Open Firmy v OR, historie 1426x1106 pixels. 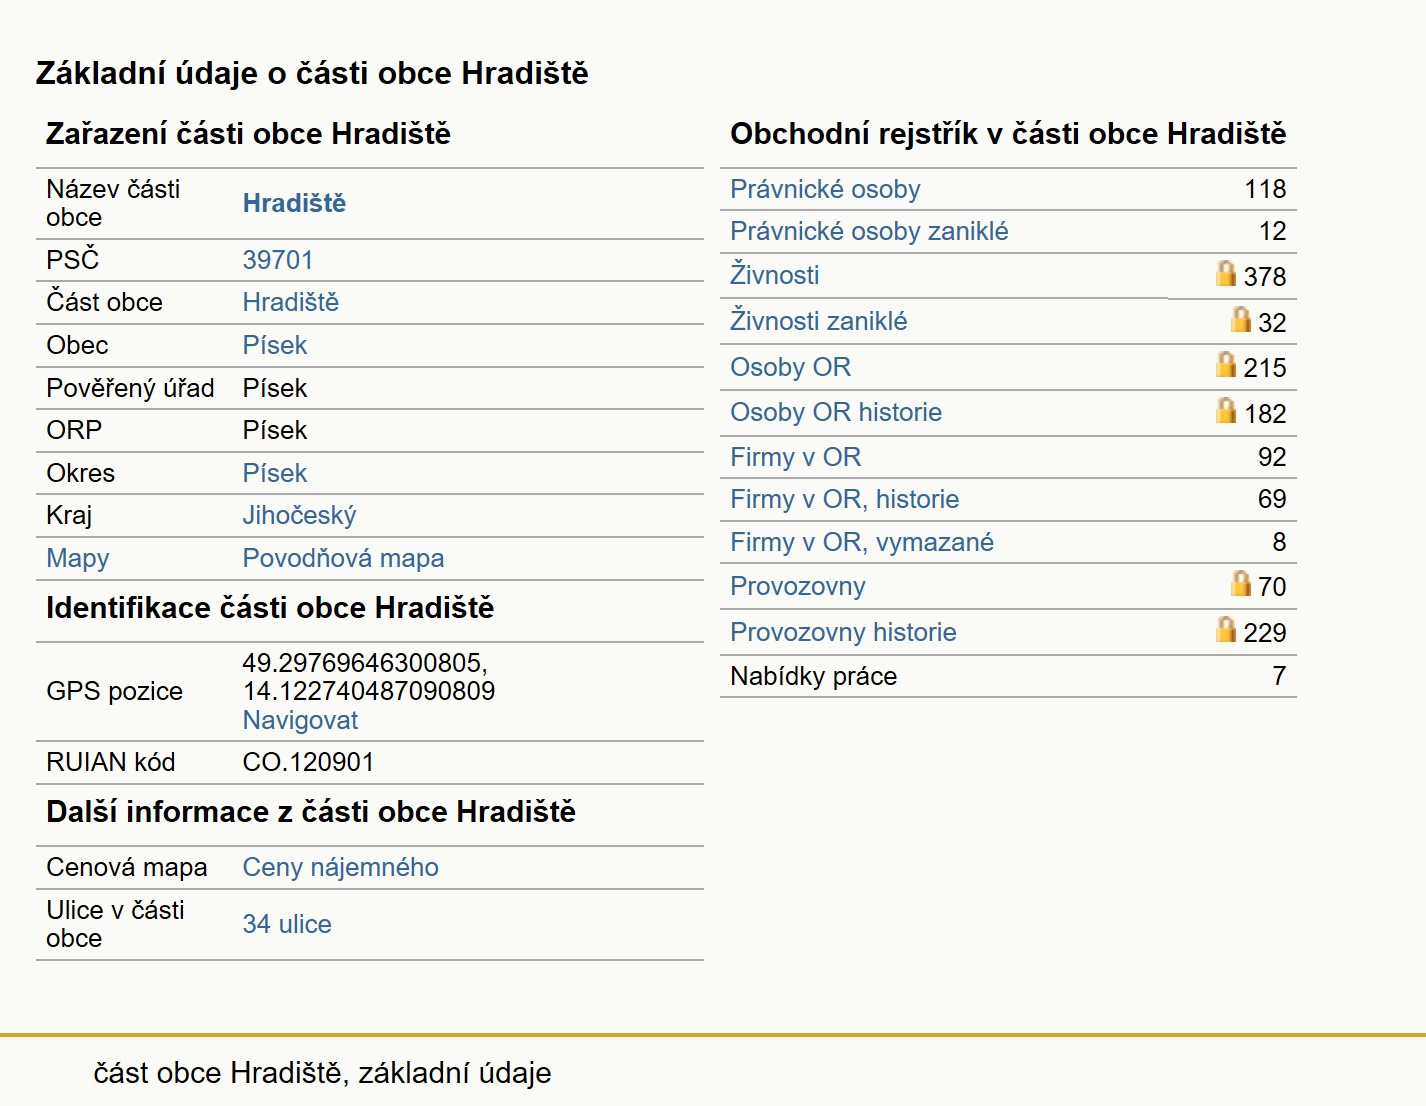tap(845, 499)
